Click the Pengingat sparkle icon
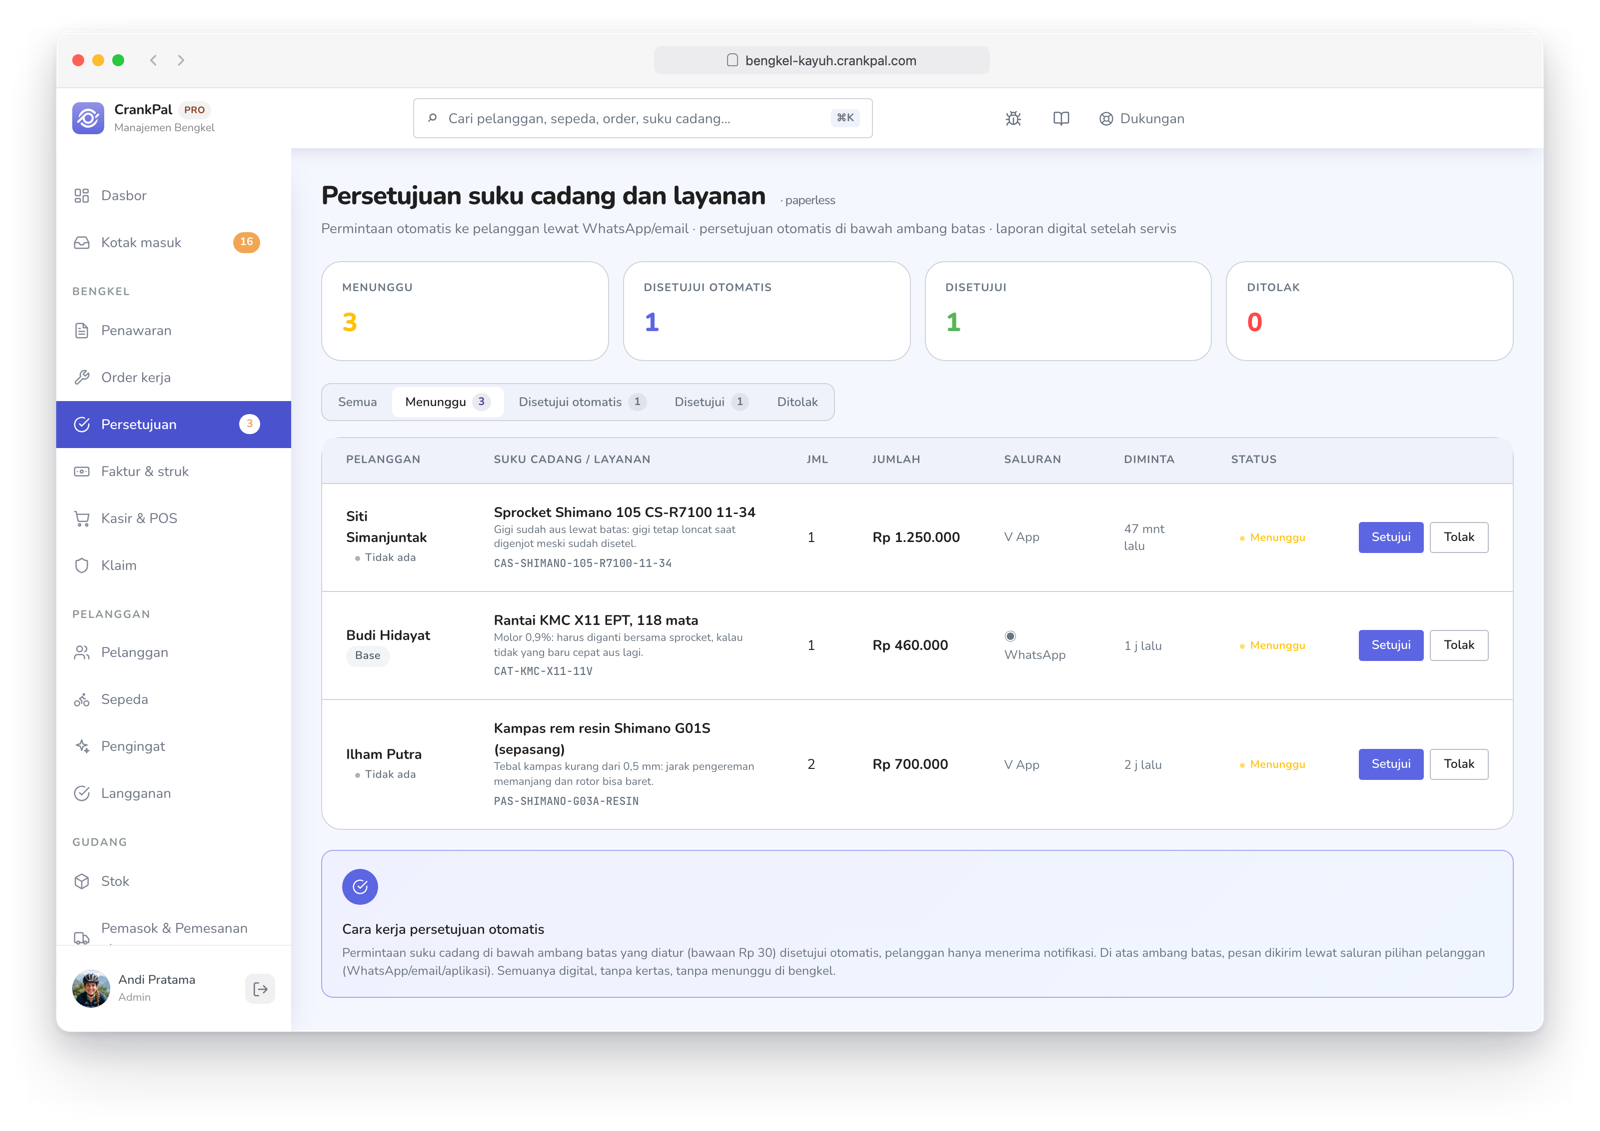 pos(82,747)
